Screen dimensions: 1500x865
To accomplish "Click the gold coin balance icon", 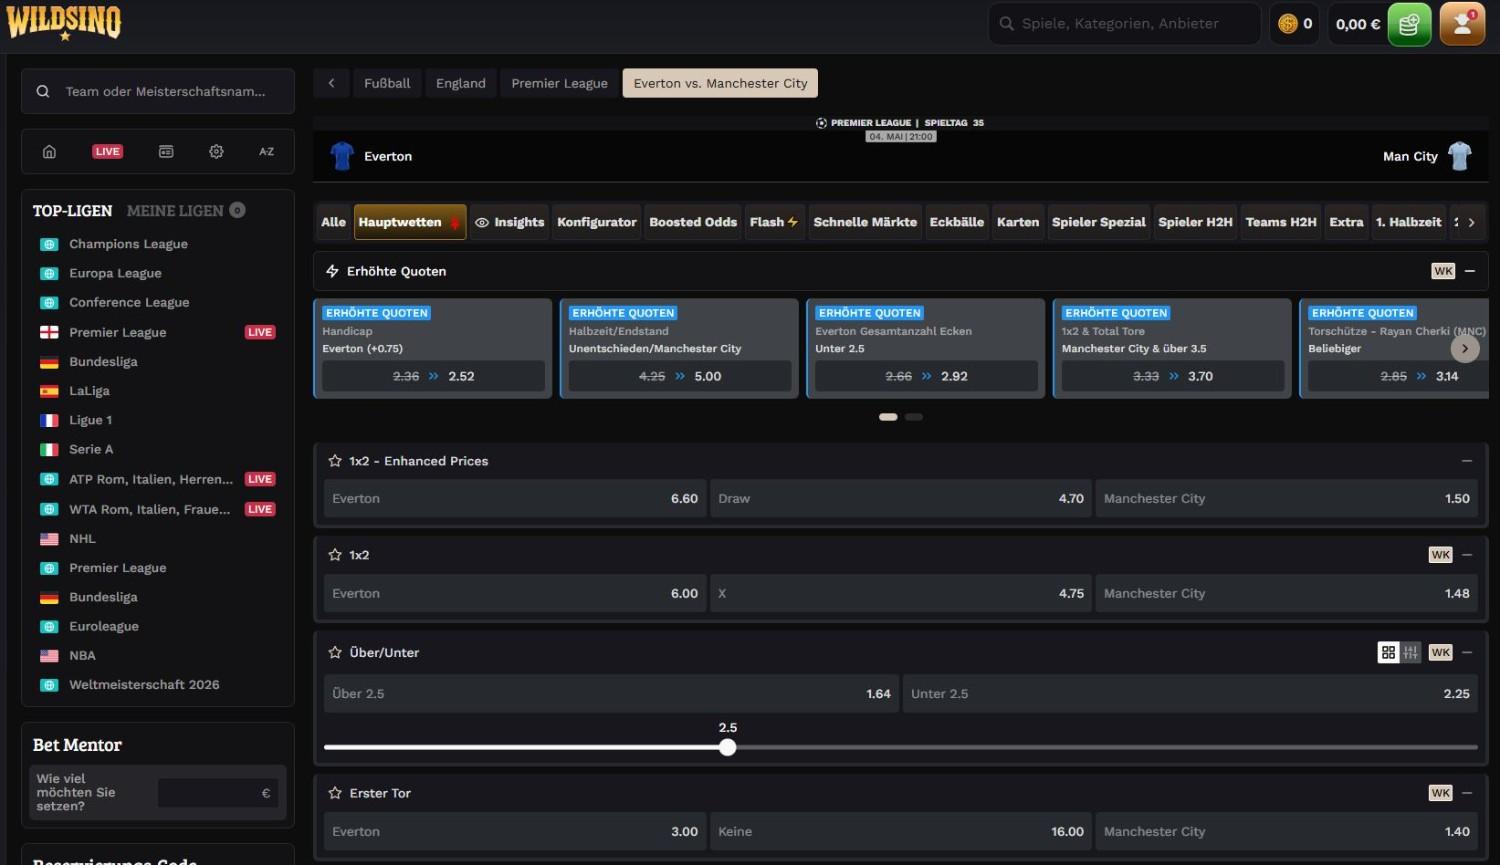I will point(1288,24).
